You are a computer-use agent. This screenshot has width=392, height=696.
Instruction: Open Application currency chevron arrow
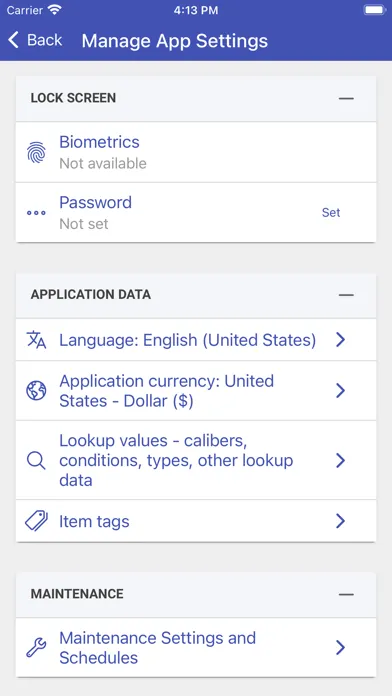click(341, 391)
